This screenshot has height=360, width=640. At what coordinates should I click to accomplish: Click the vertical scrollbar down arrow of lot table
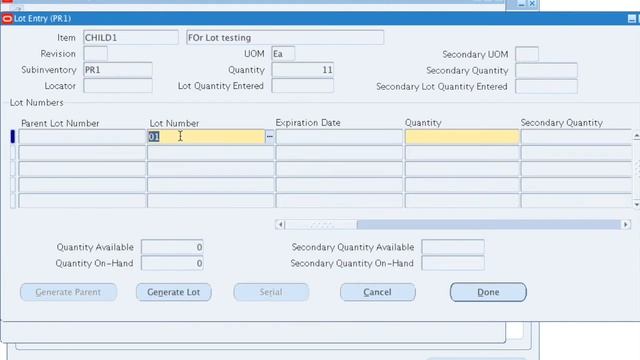tap(636, 204)
